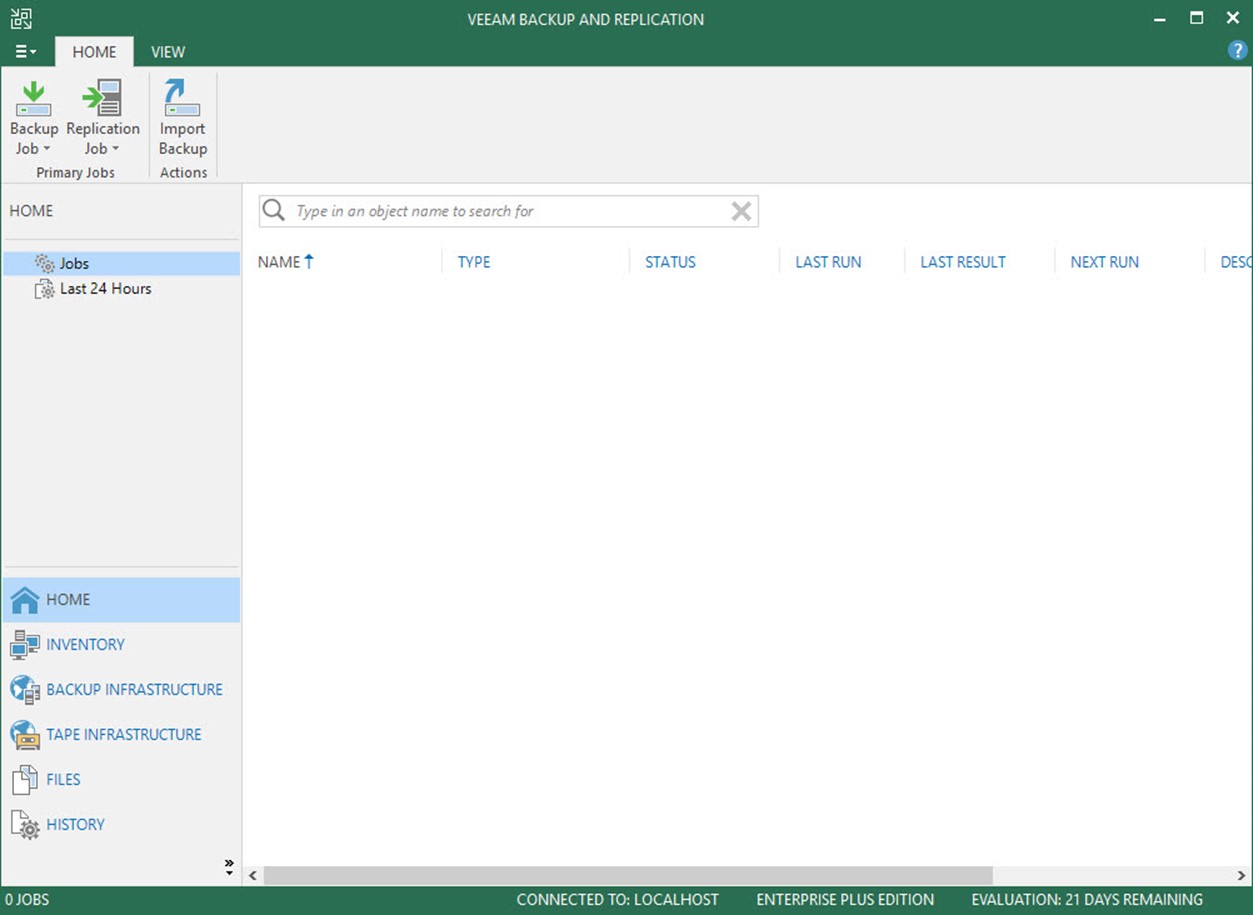This screenshot has height=915, width=1253.
Task: Sort by Last Result column
Action: tap(962, 262)
